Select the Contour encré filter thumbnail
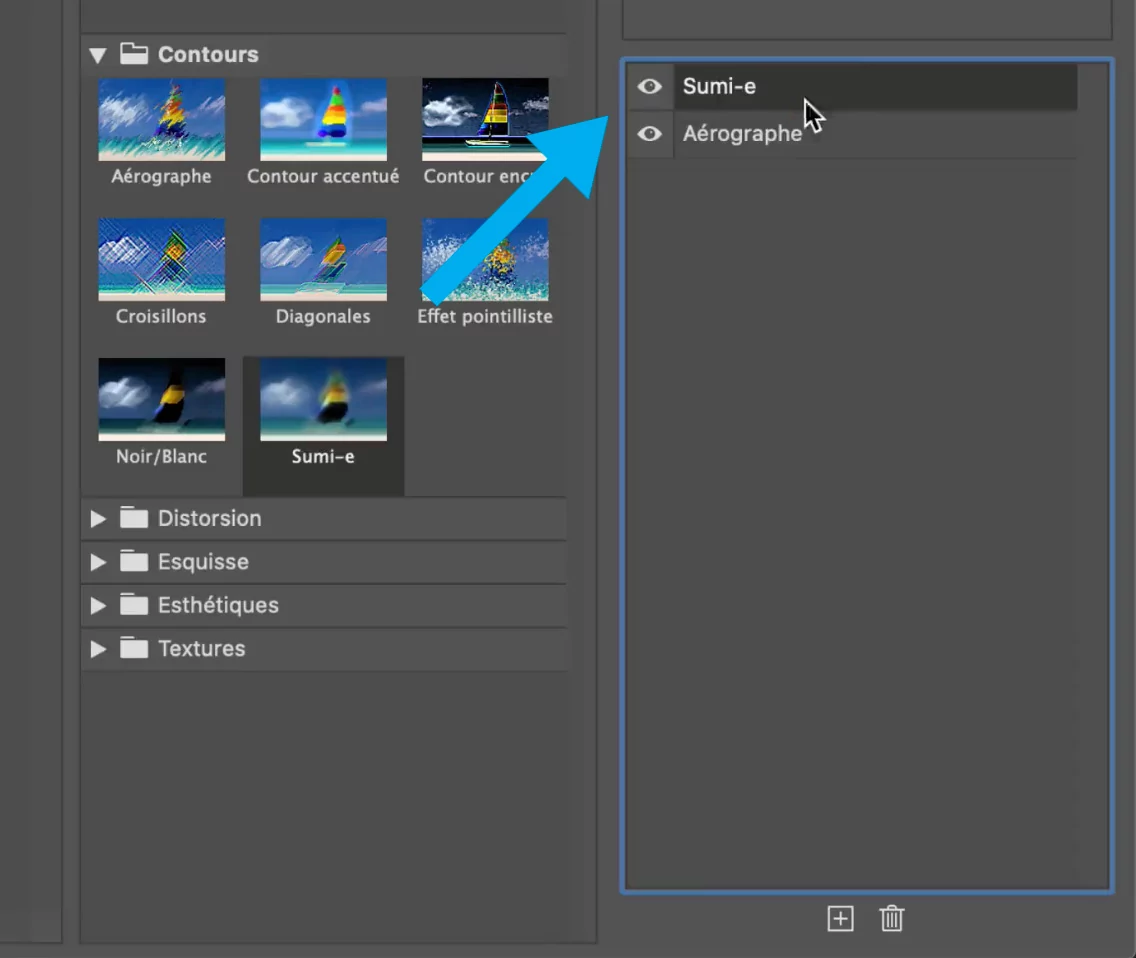Screen dimensions: 1136x958 click(485, 120)
